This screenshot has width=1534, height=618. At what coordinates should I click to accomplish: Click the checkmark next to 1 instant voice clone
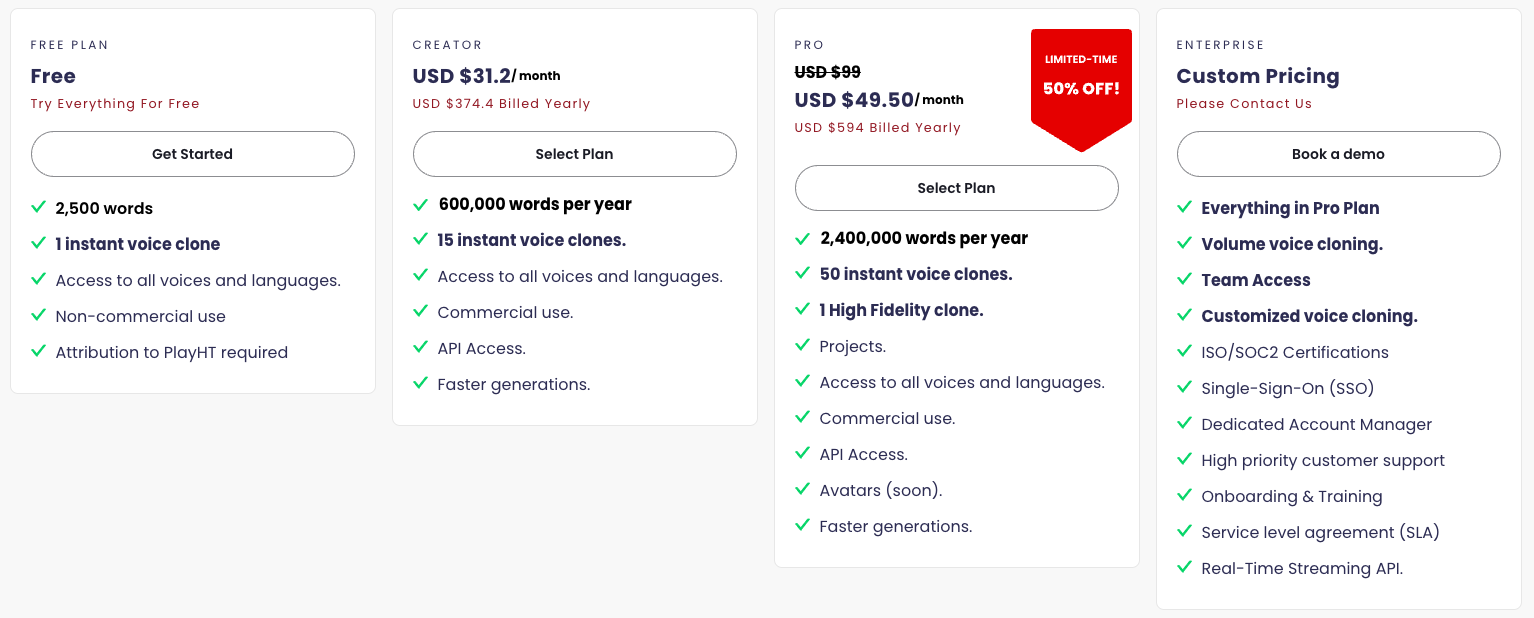(x=39, y=243)
